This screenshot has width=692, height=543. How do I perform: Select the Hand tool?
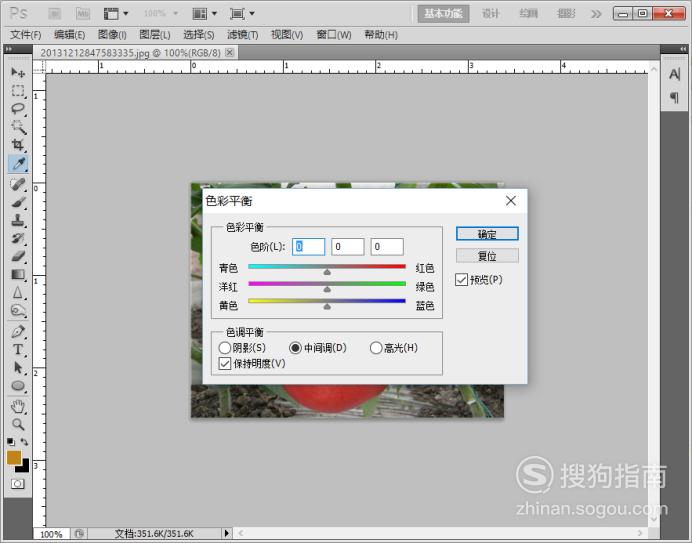[18, 407]
